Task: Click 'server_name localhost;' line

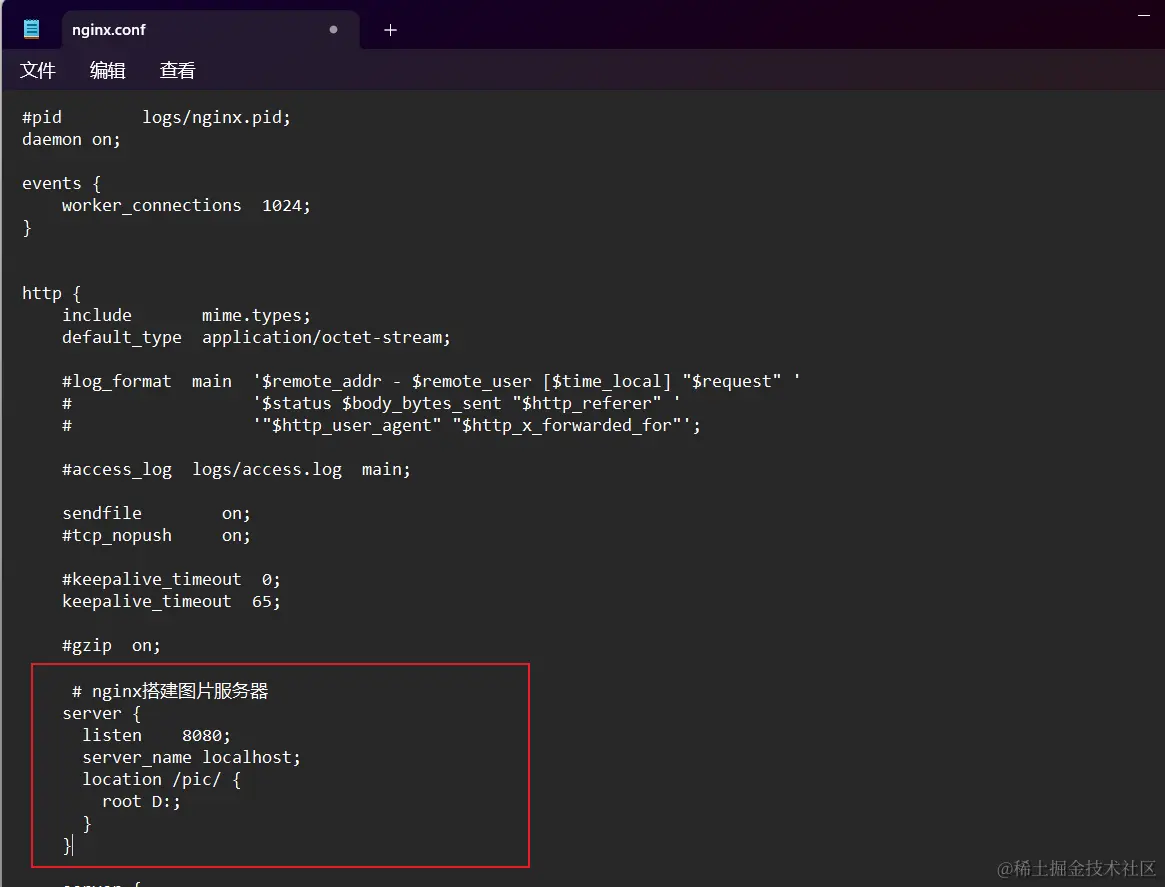Action: coord(192,757)
